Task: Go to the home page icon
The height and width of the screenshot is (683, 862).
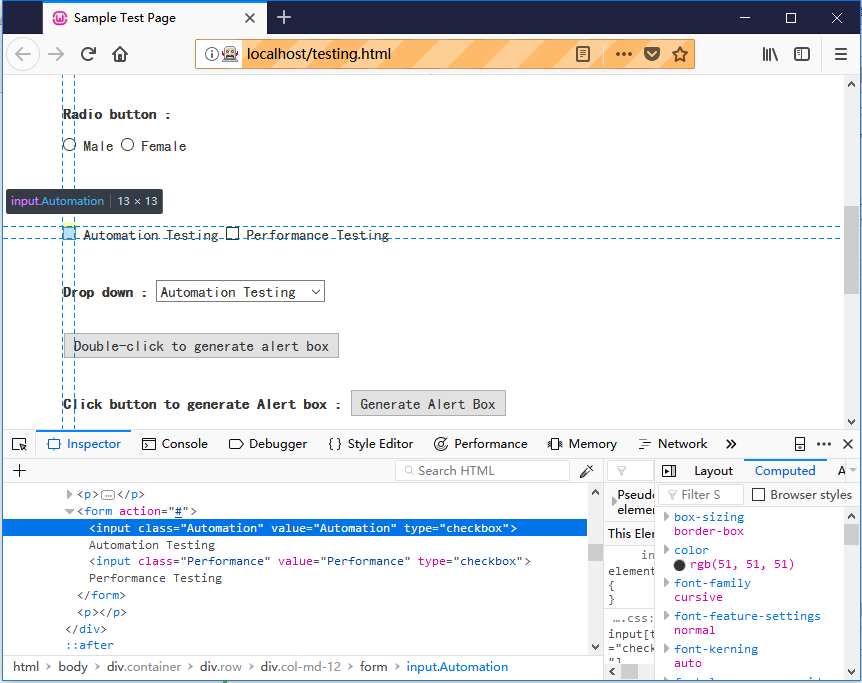Action: 120,54
